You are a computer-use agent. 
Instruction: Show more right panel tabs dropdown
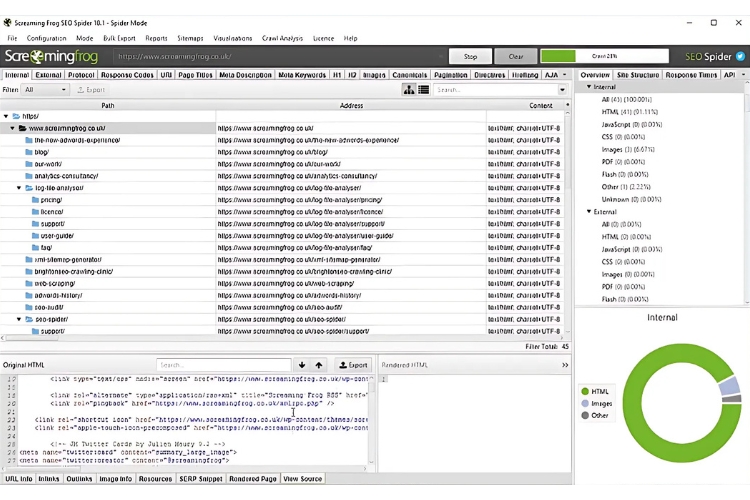click(x=743, y=75)
